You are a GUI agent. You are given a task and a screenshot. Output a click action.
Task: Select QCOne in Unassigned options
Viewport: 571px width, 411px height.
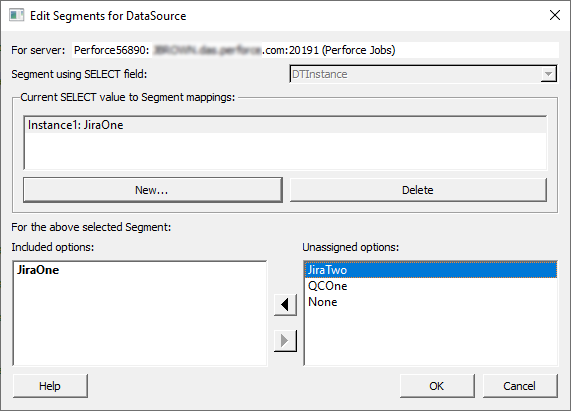pyautogui.click(x=431, y=286)
